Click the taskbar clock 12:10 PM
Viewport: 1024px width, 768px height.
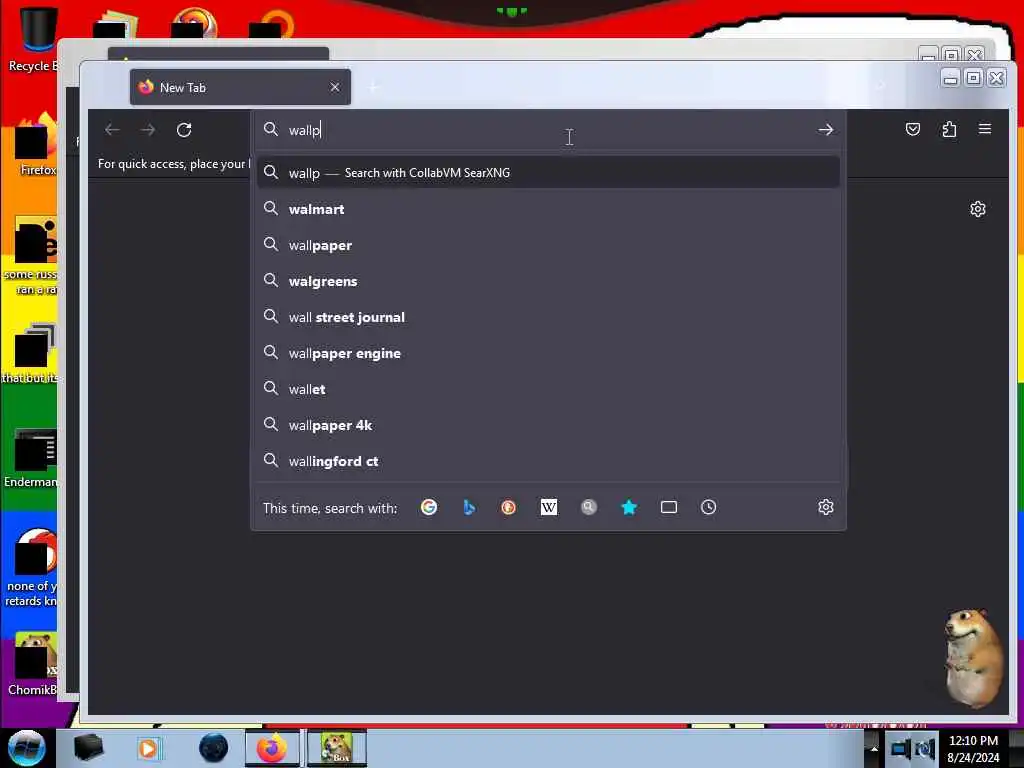point(973,748)
